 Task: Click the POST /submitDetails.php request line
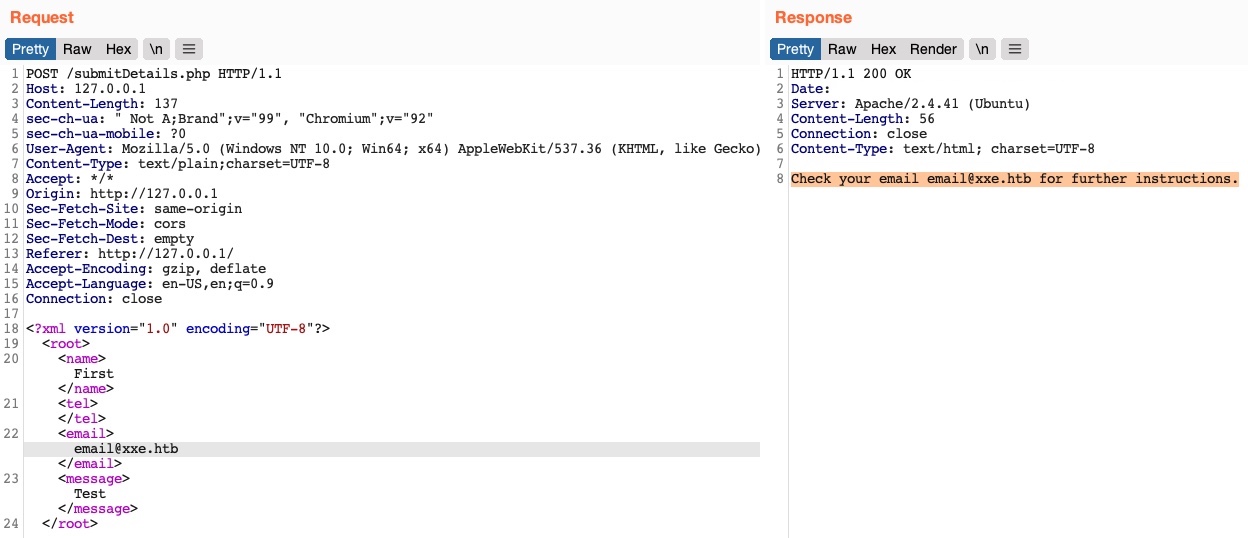pyautogui.click(x=154, y=74)
